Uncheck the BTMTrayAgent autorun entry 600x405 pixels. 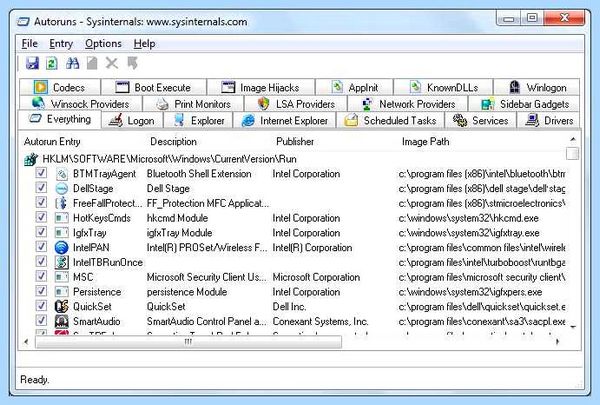41,173
